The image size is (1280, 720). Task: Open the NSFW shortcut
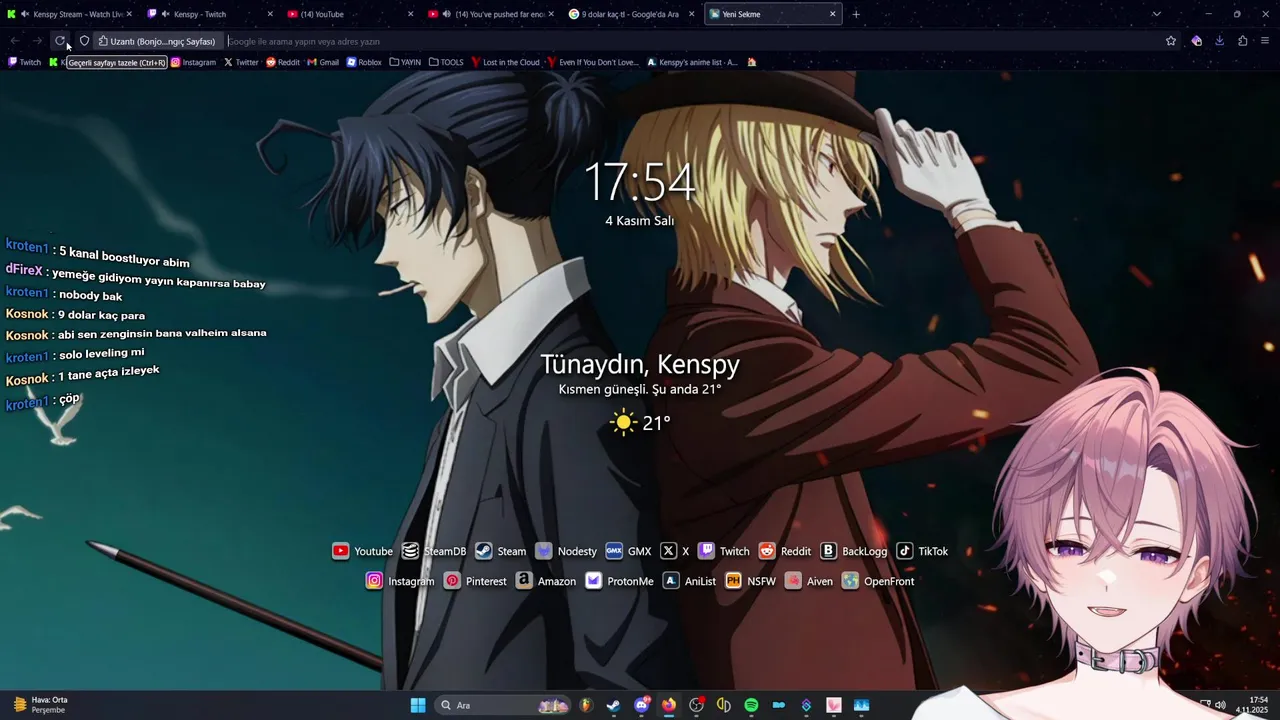tap(751, 581)
